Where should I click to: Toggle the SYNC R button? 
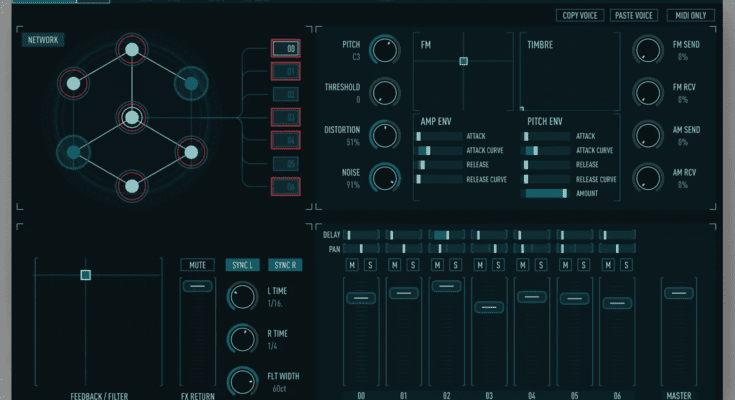click(x=285, y=265)
